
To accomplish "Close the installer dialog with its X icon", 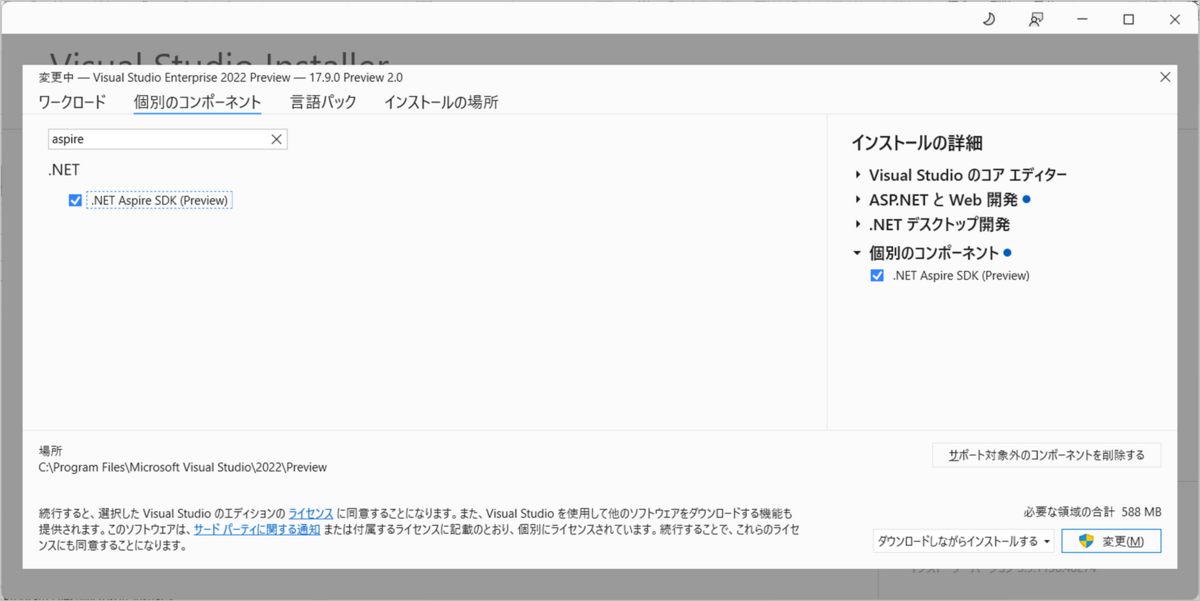I will click(x=1164, y=76).
